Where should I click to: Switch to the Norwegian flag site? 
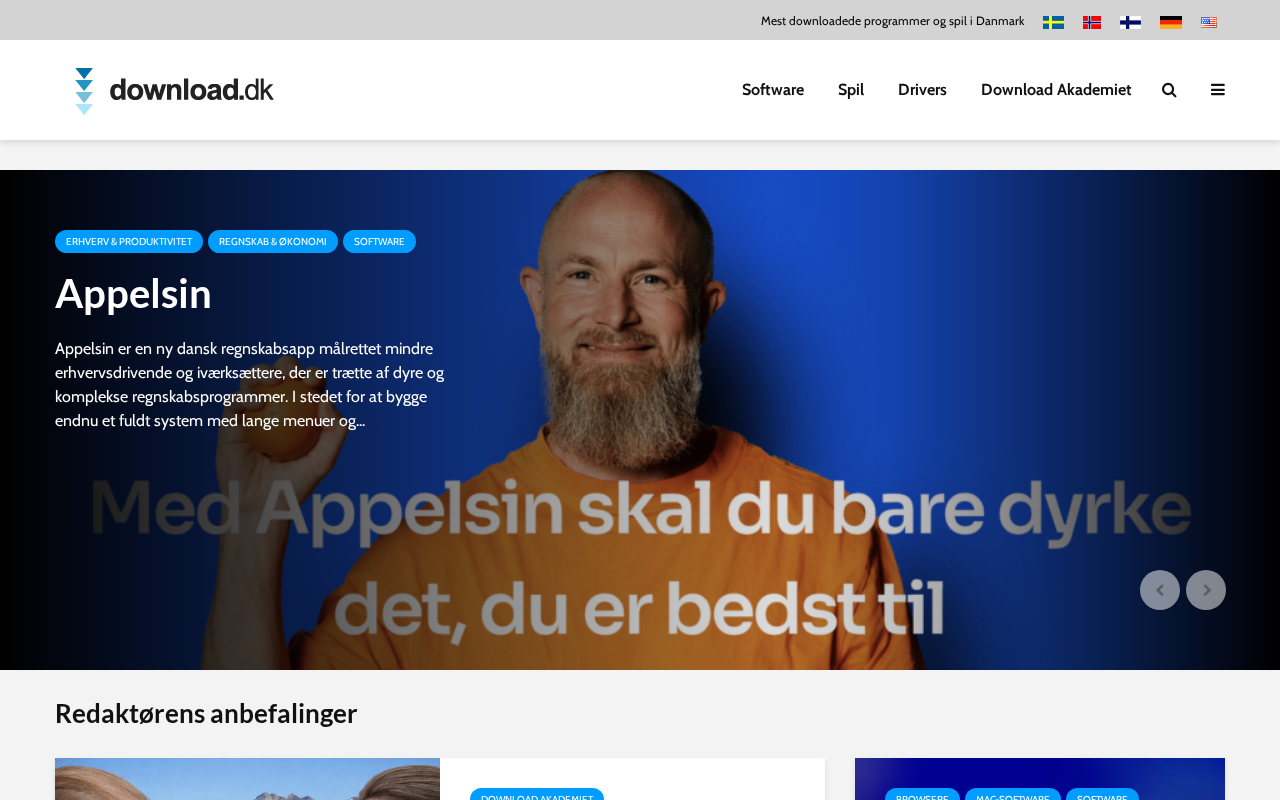(1092, 22)
